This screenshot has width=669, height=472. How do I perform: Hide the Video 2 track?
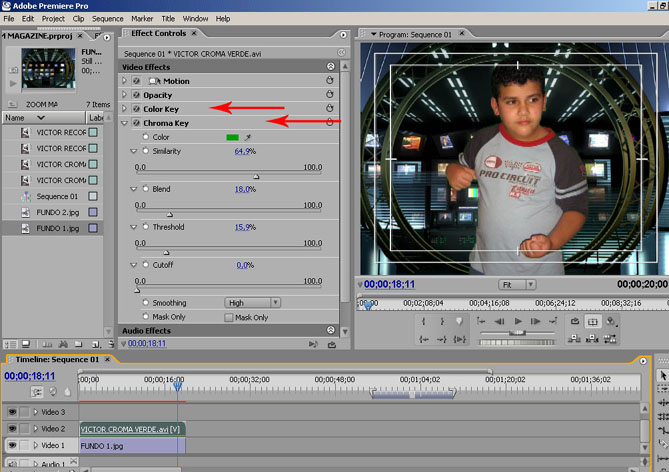pos(12,428)
